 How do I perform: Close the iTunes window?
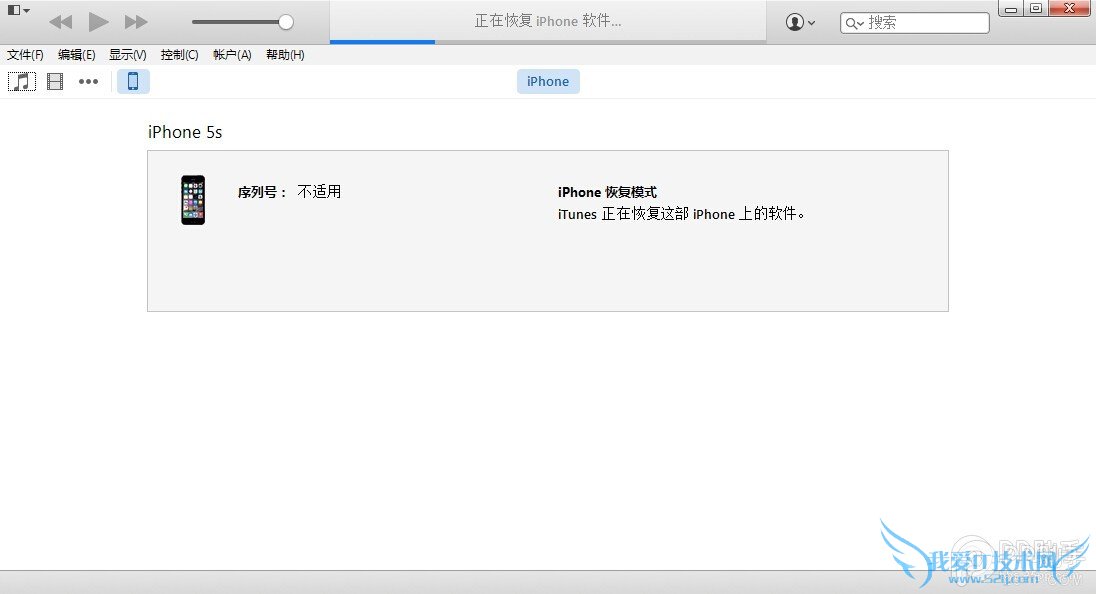coord(1069,8)
